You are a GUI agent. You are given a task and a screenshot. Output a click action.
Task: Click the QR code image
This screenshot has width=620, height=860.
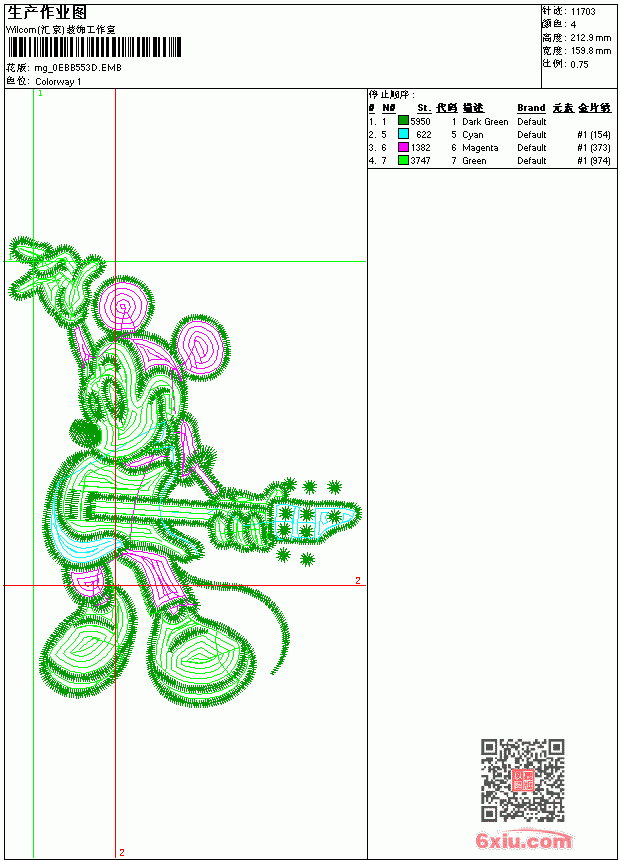click(x=523, y=780)
